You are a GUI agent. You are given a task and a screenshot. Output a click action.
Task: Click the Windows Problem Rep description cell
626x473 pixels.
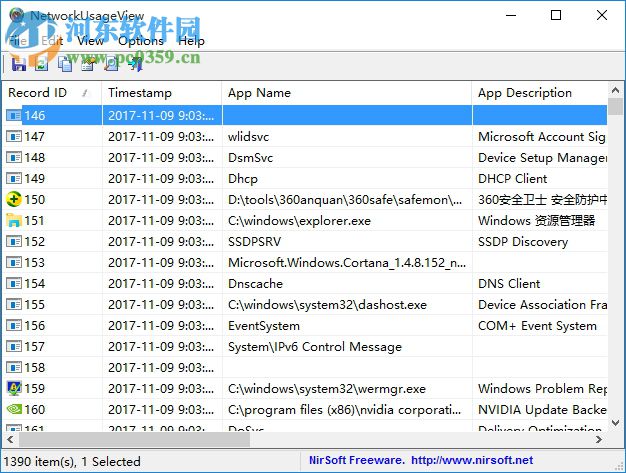(x=540, y=388)
